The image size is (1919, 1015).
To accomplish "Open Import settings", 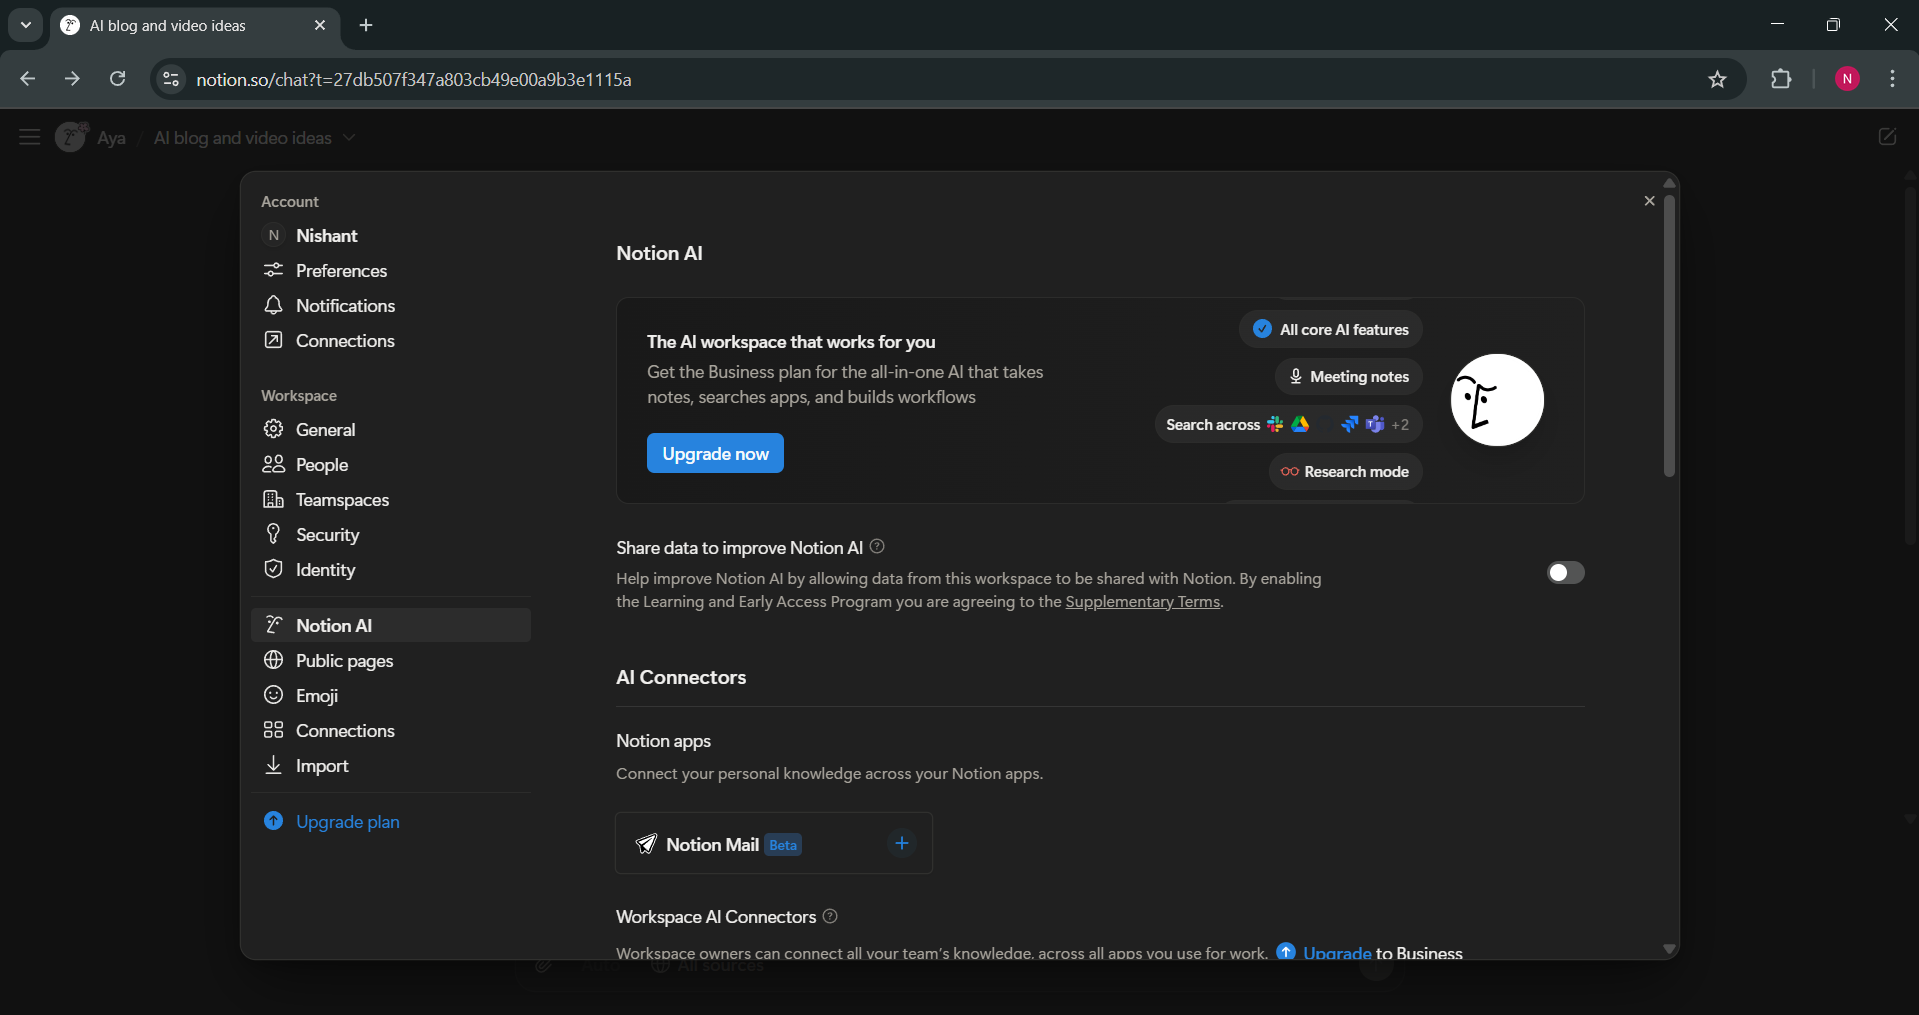I will pos(391,766).
